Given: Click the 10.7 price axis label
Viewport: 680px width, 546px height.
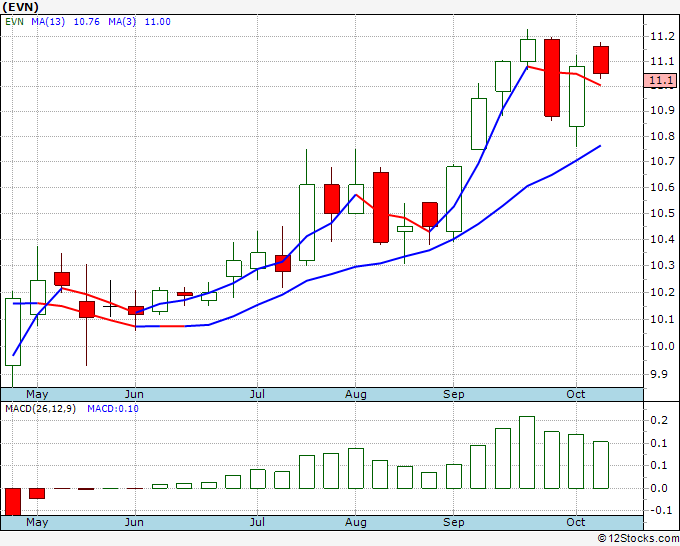Looking at the screenshot, I should click(662, 162).
